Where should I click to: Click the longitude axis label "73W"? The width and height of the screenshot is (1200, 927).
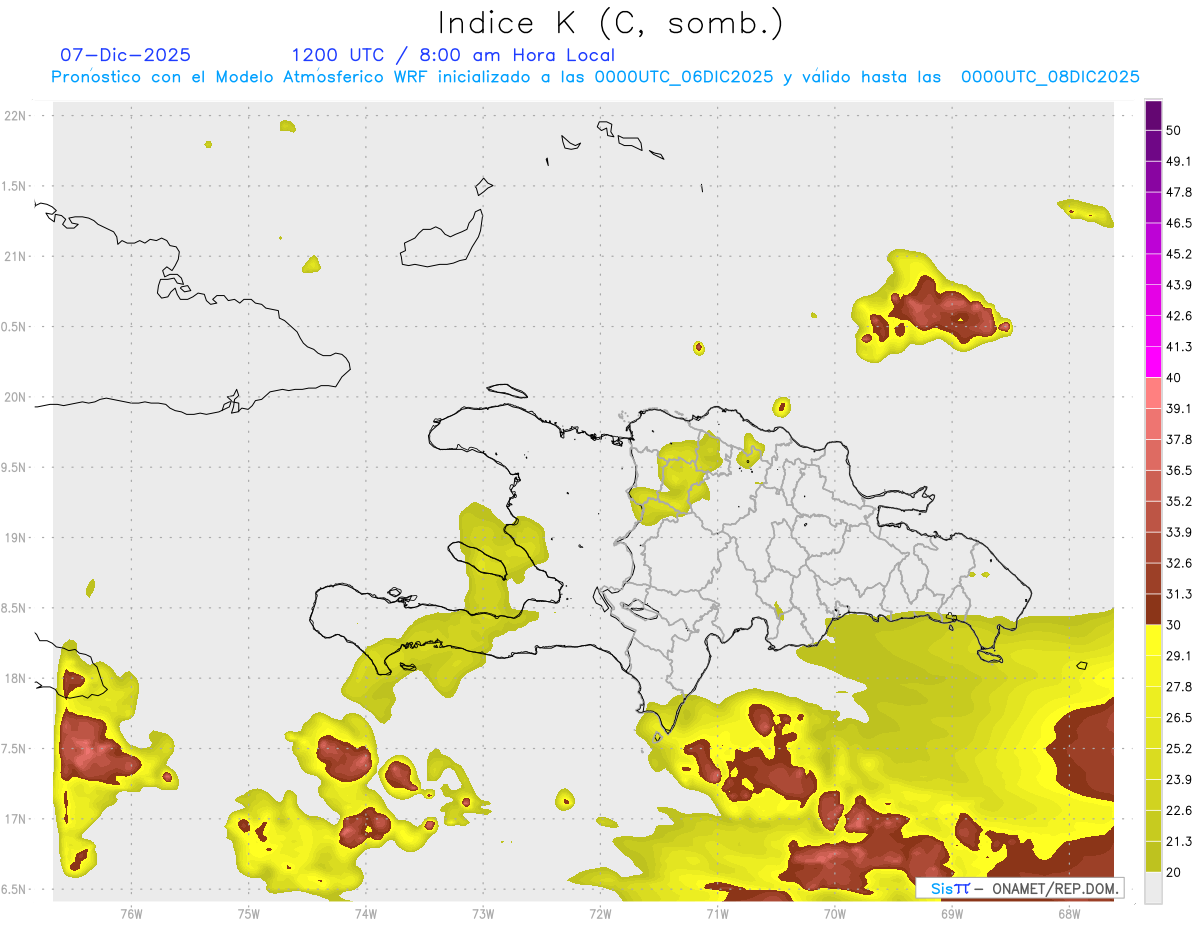click(x=483, y=913)
